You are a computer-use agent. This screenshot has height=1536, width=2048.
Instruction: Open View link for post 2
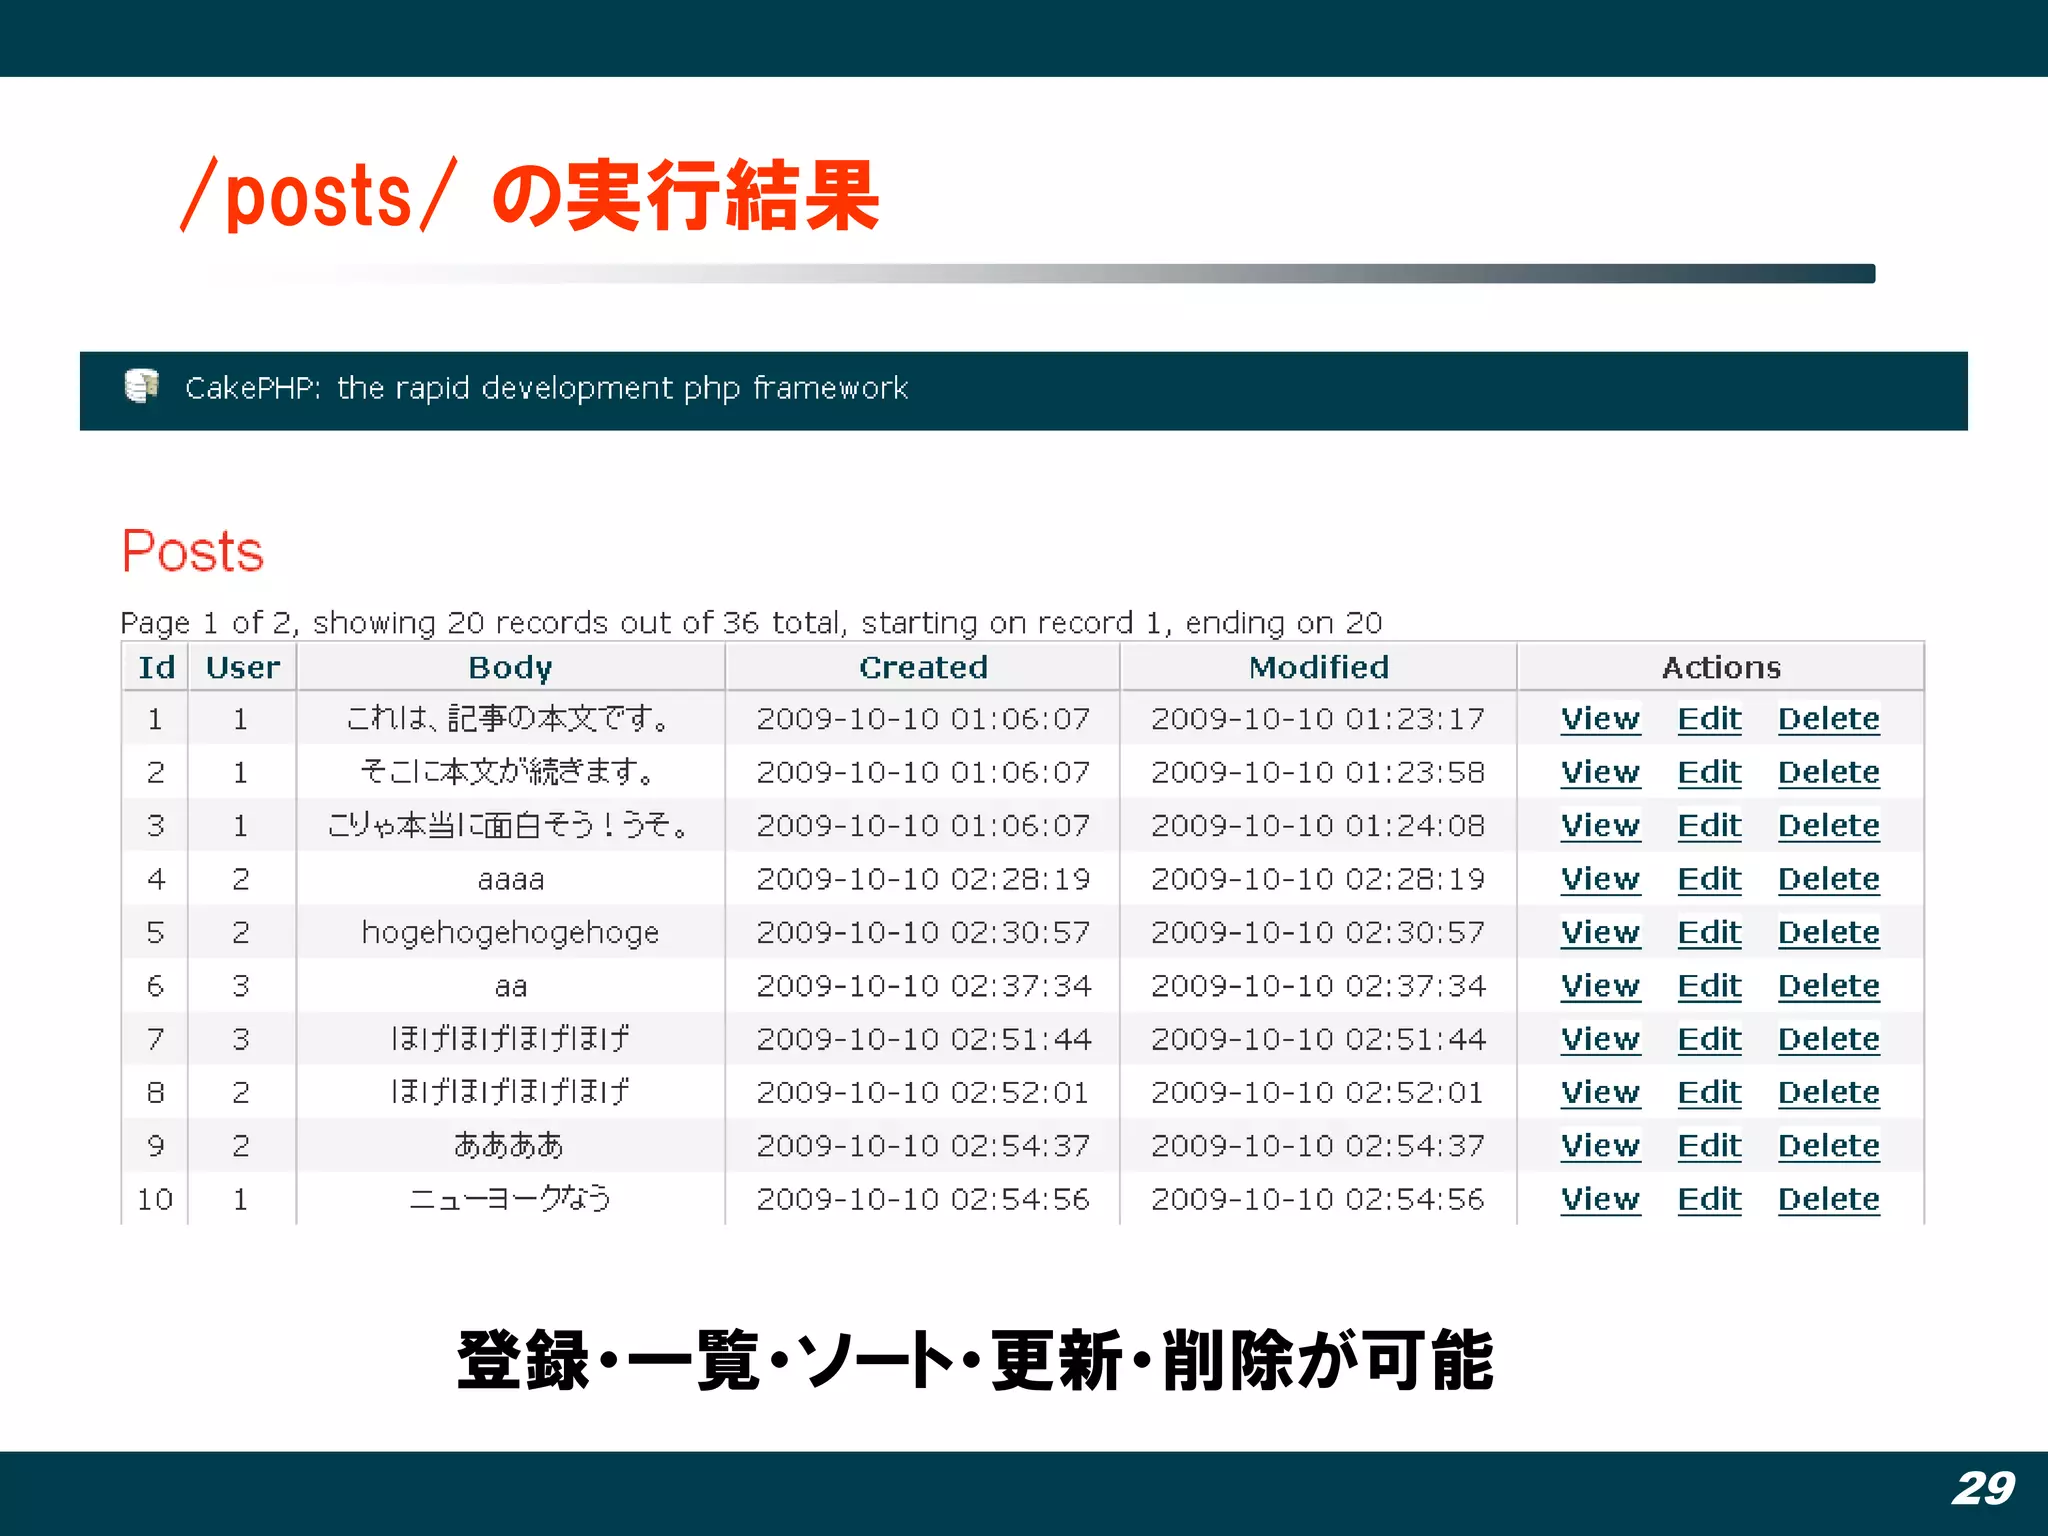tap(1600, 772)
